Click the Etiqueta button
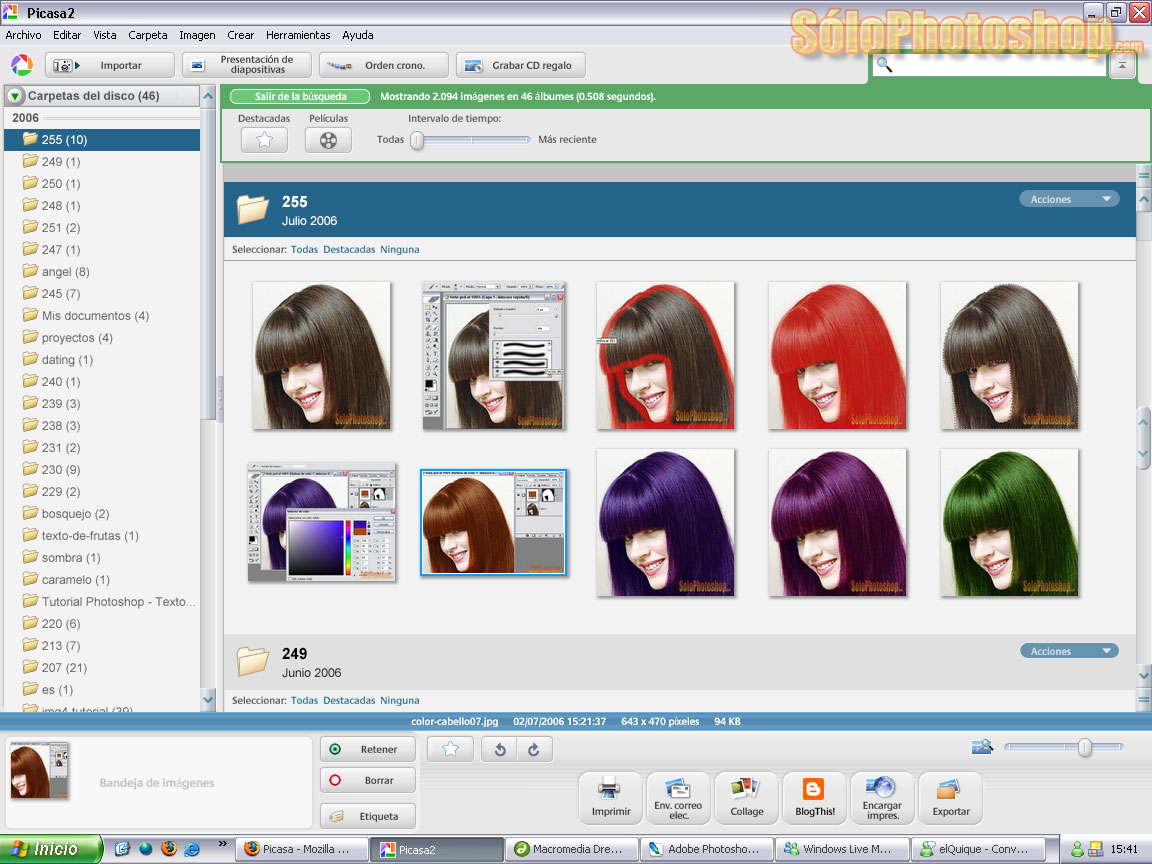Image resolution: width=1152 pixels, height=864 pixels. point(368,816)
